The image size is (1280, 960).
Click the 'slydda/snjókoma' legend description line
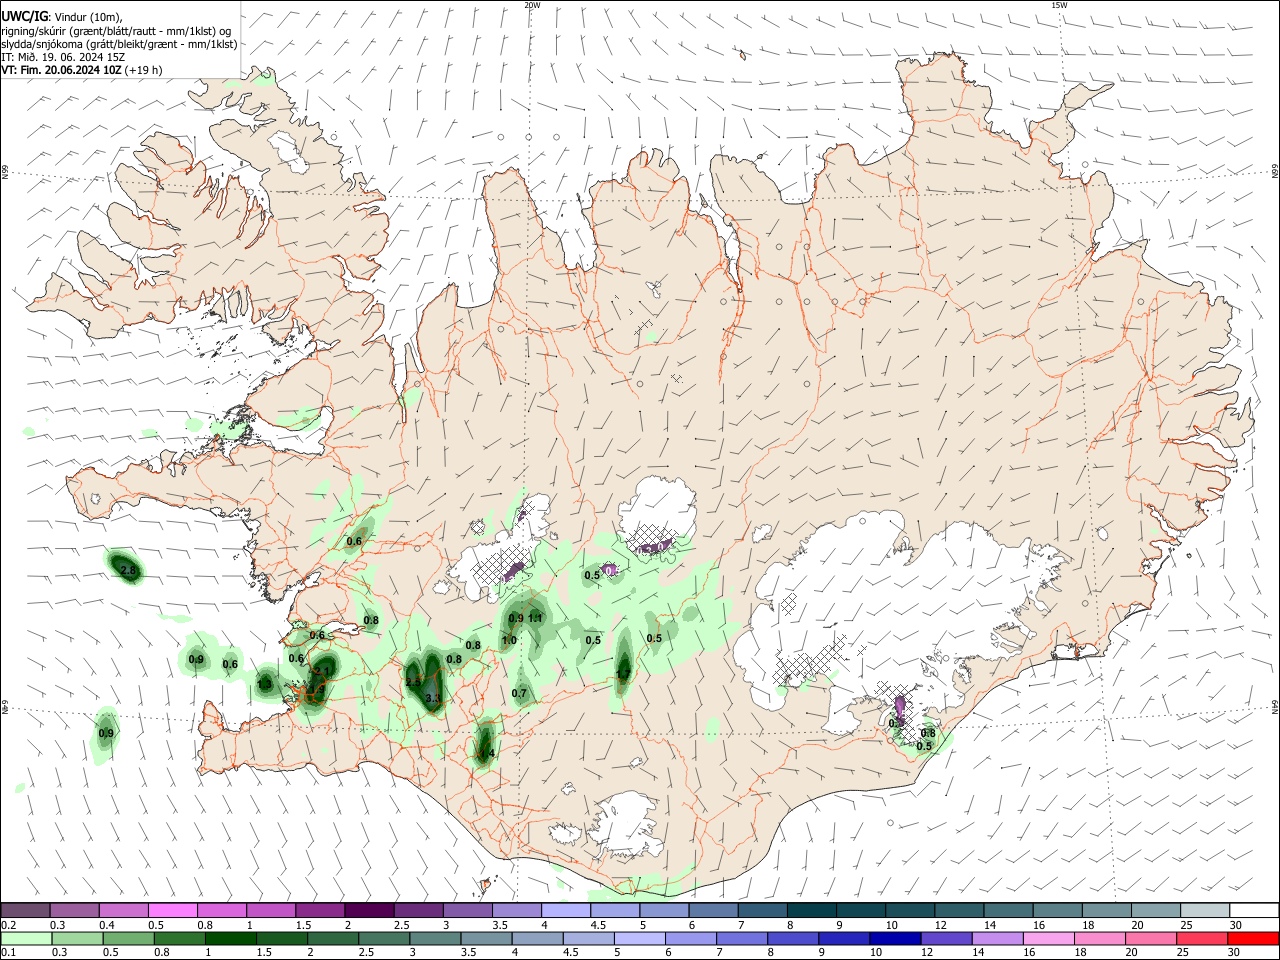coord(120,44)
